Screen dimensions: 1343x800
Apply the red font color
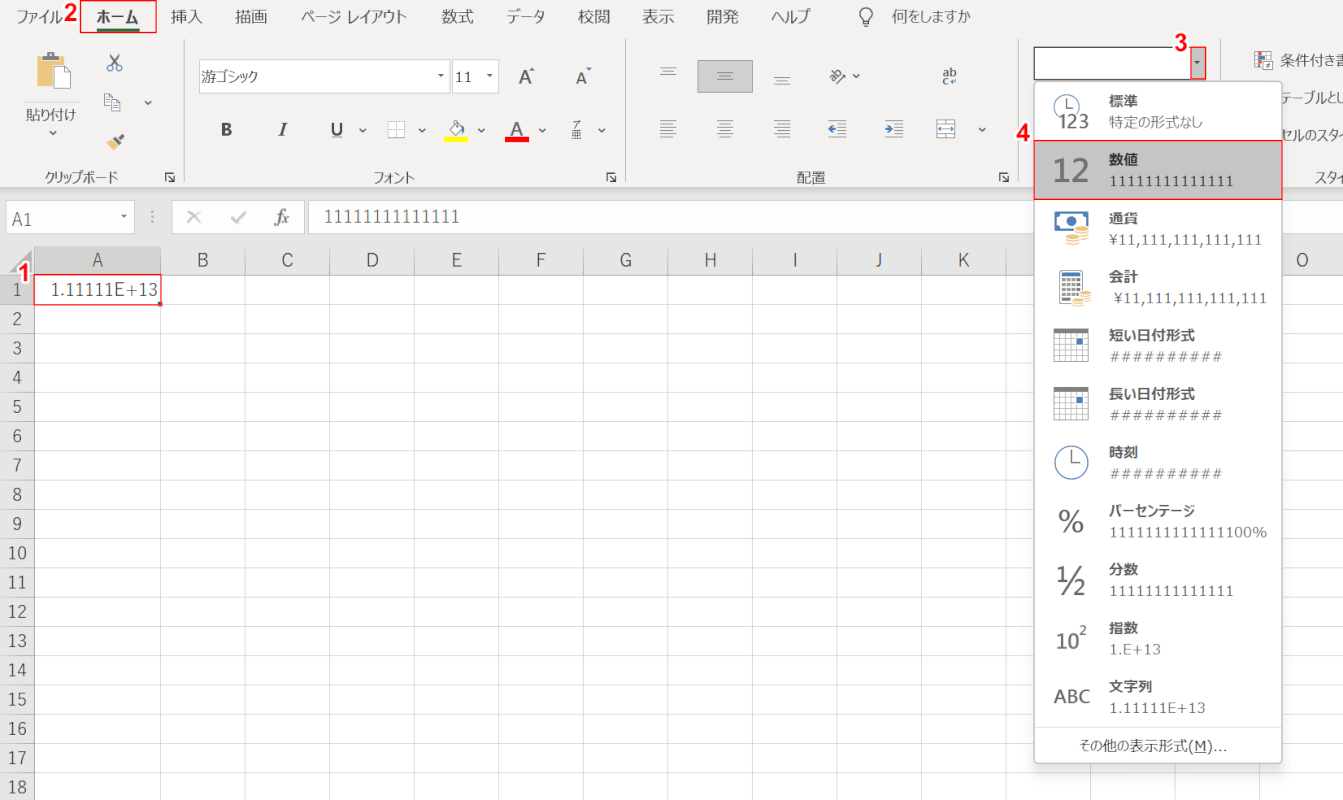[517, 130]
